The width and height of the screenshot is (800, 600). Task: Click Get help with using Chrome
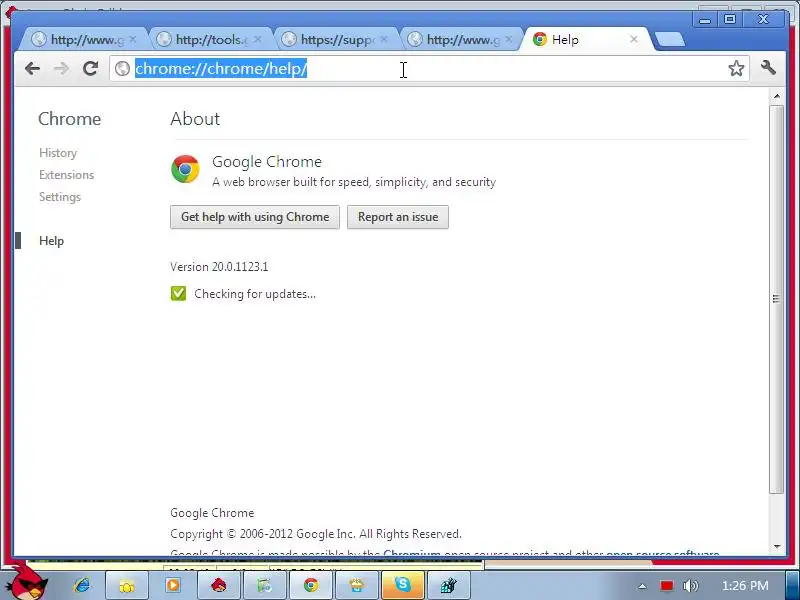point(255,217)
